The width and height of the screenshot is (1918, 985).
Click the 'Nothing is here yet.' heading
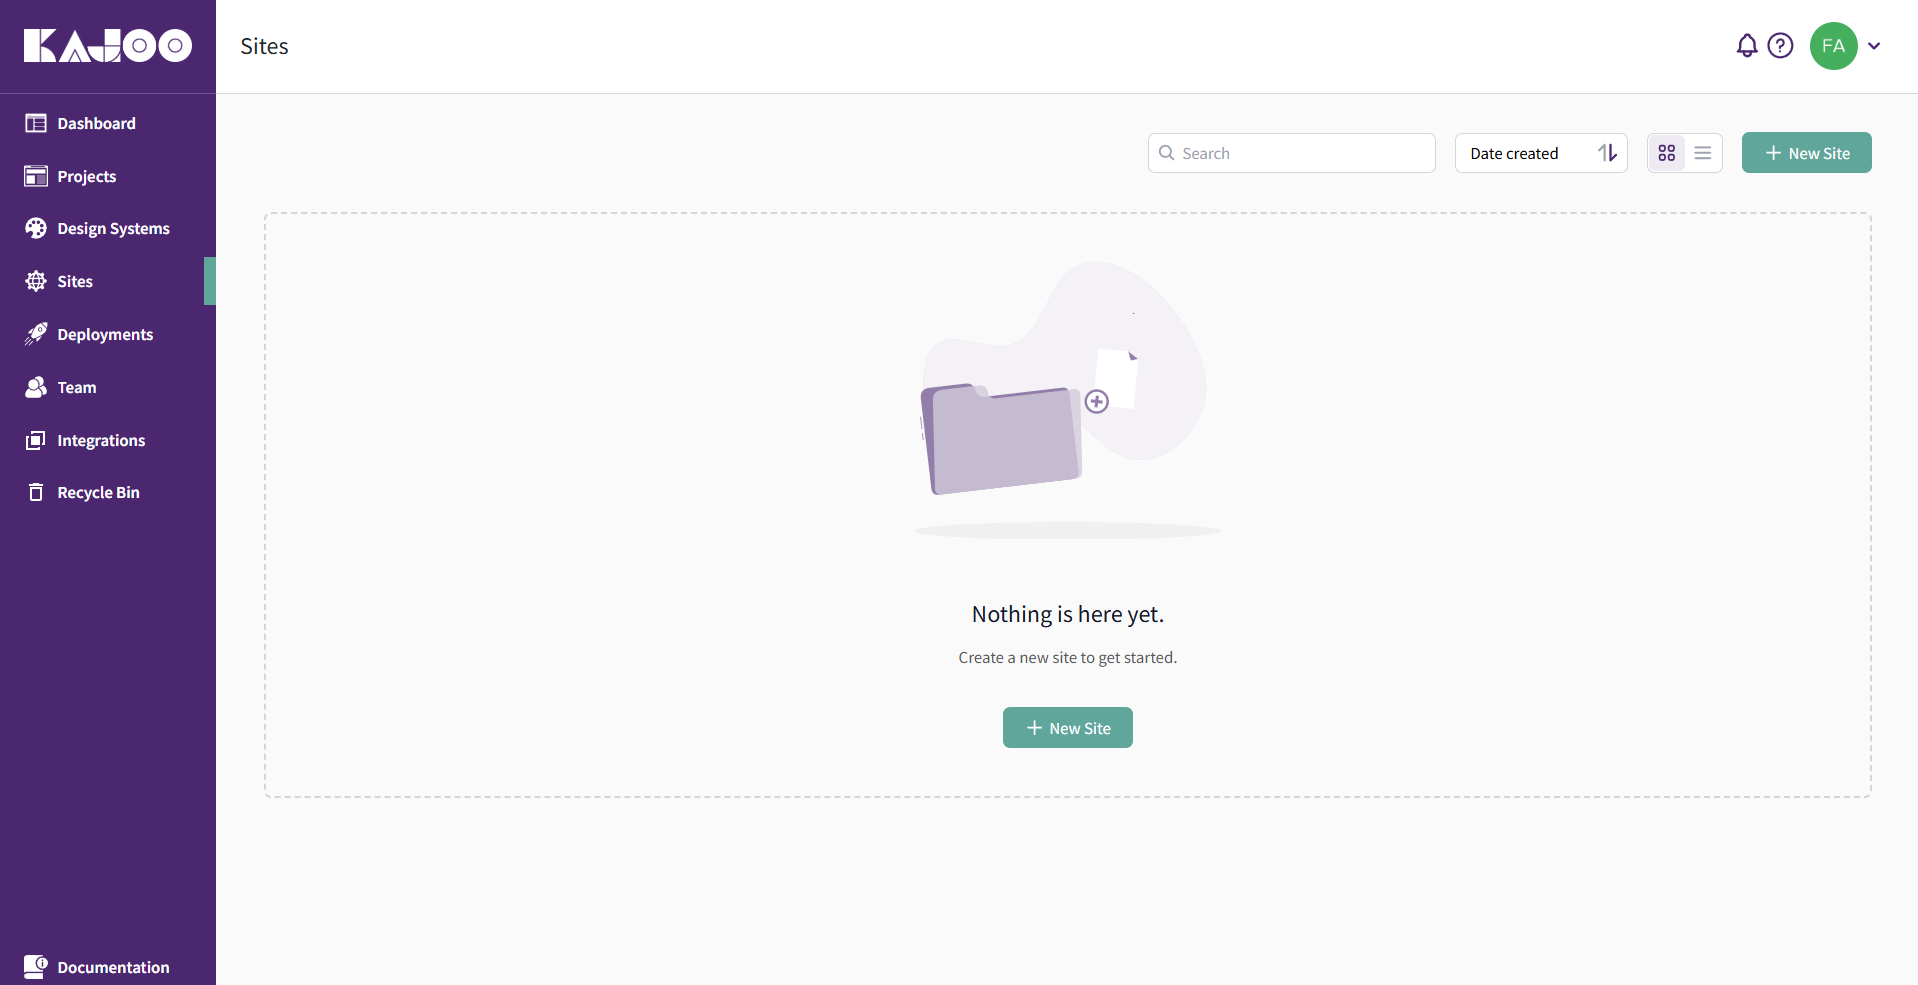(1067, 614)
